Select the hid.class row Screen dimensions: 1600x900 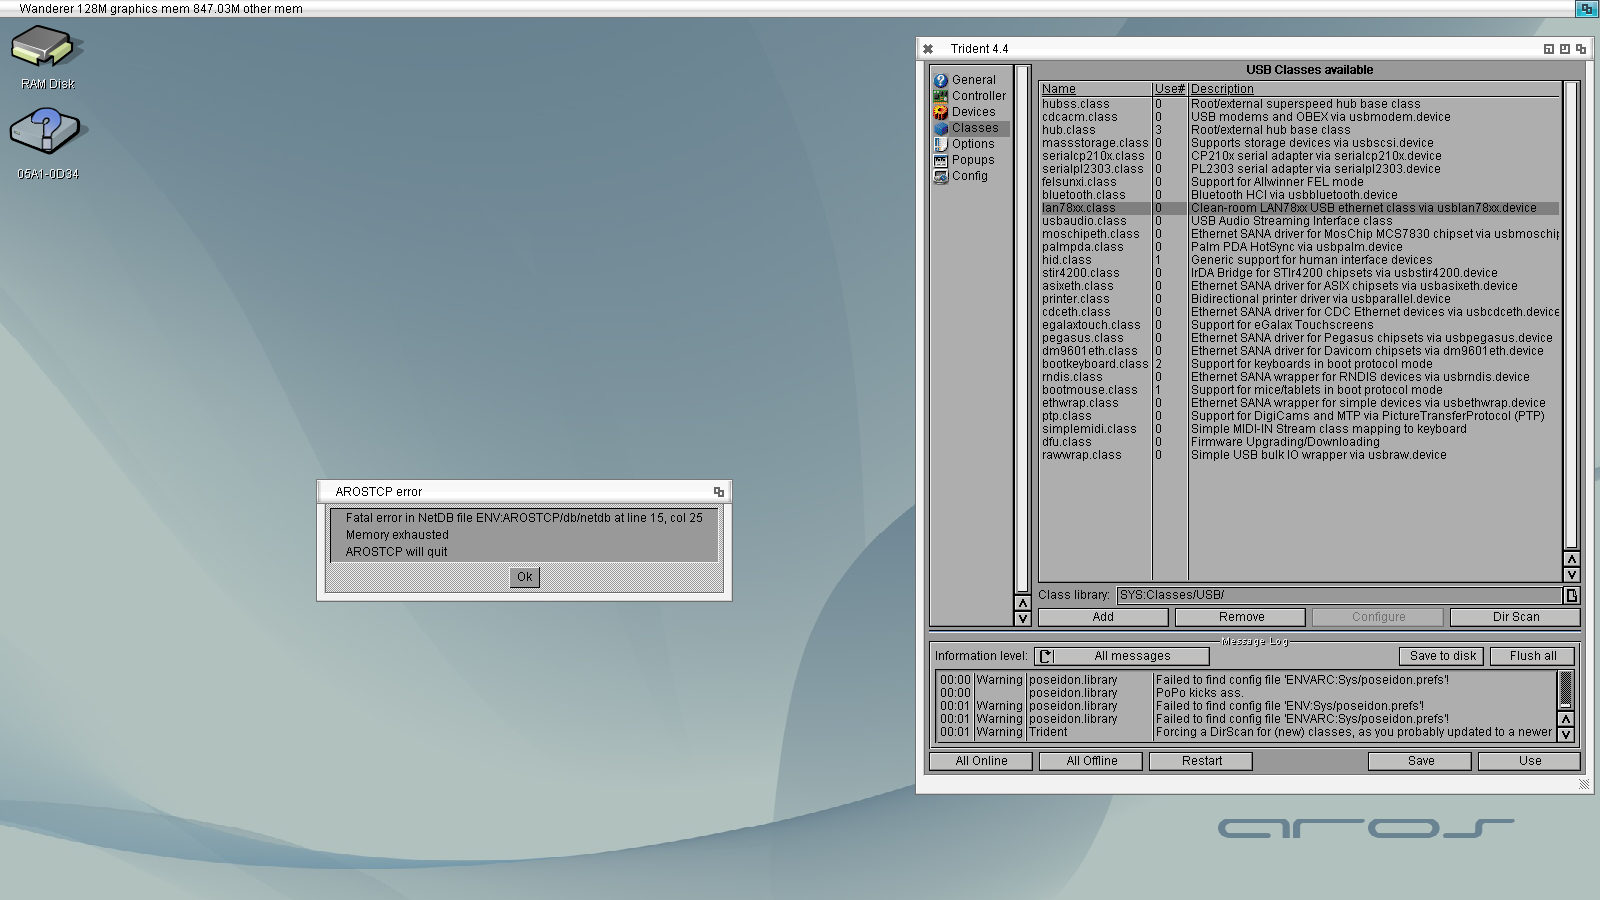(1300, 260)
